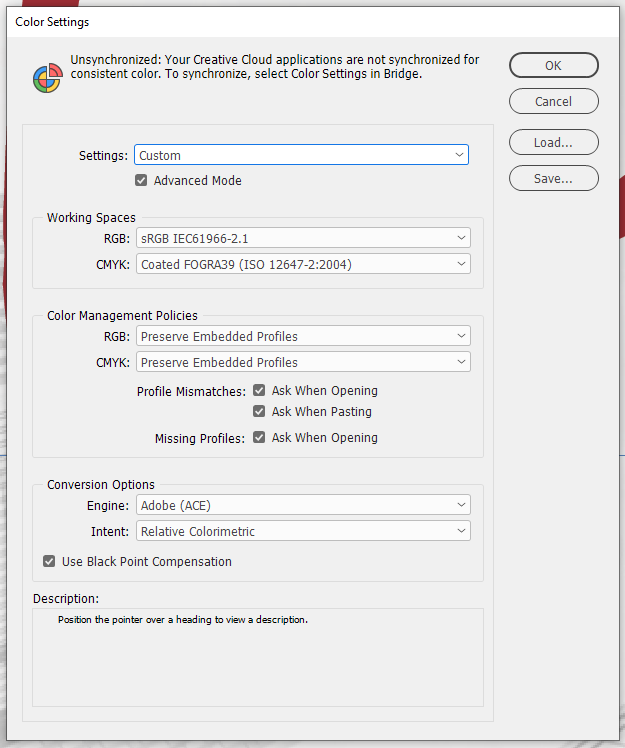
Task: Open Working Spaces RGB dropdown sRGB IEC61966-2.1
Action: (x=303, y=238)
